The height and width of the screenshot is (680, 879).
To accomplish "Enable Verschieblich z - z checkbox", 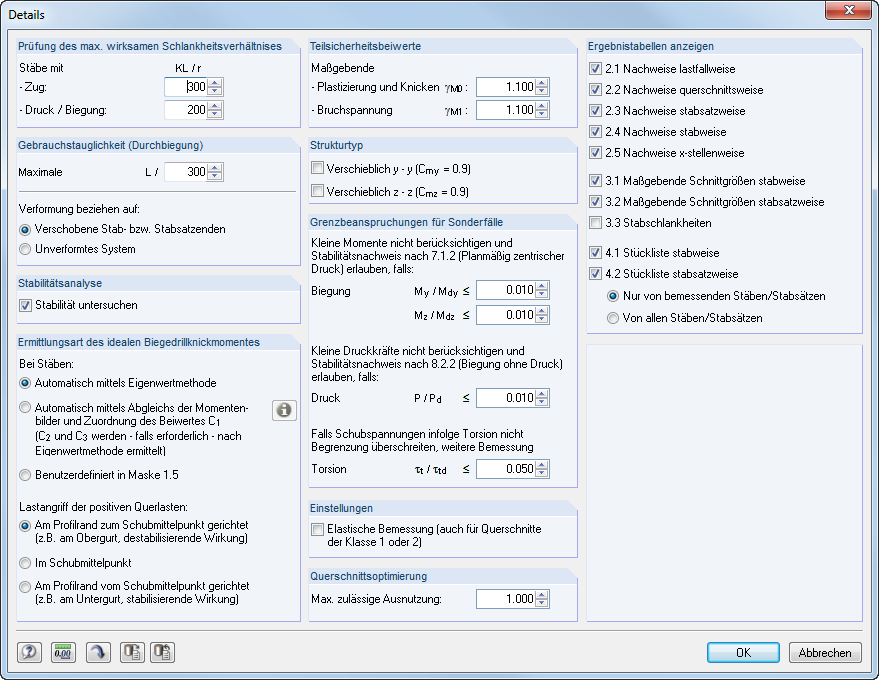I will point(317,191).
